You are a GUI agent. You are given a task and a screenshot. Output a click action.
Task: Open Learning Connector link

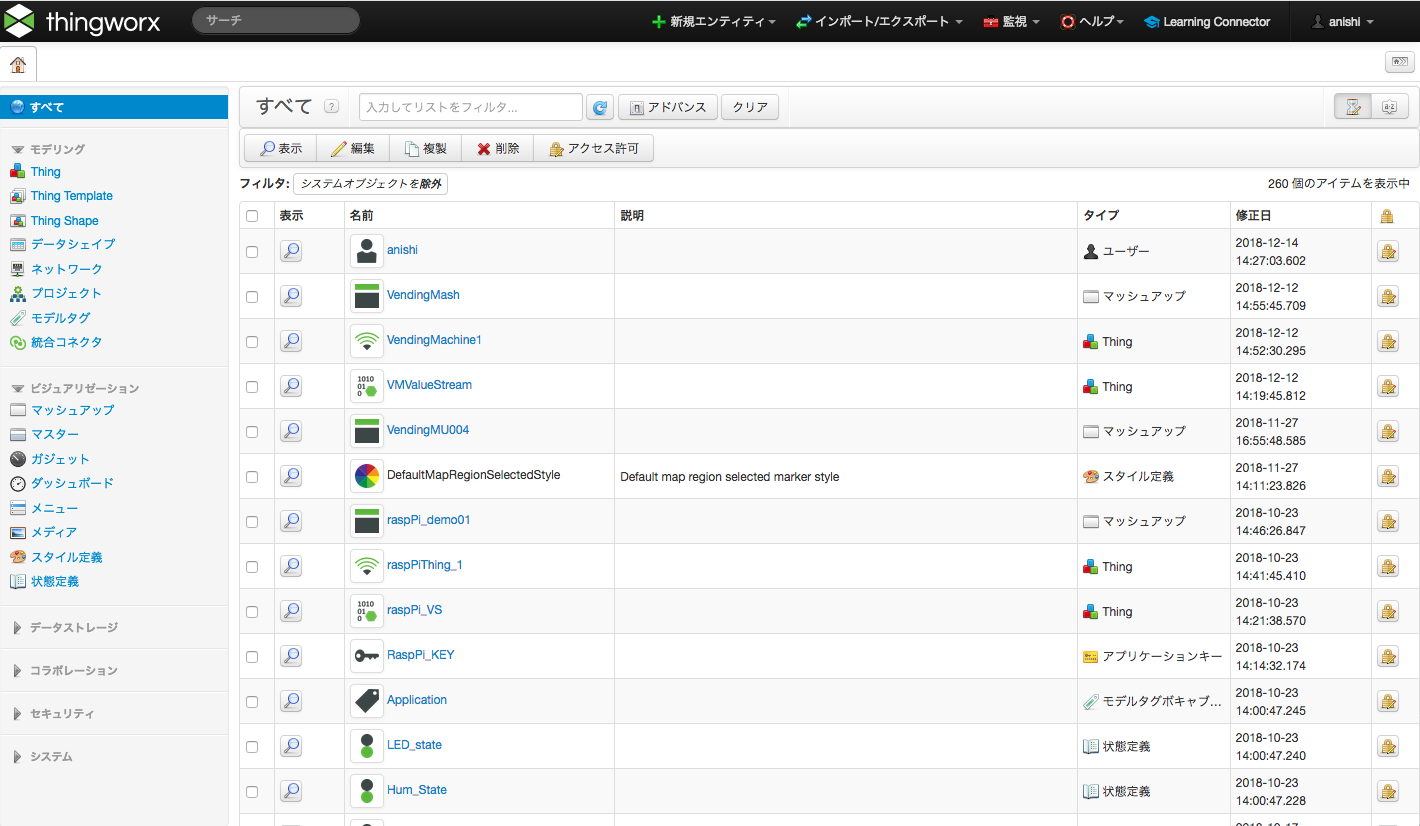click(1207, 21)
